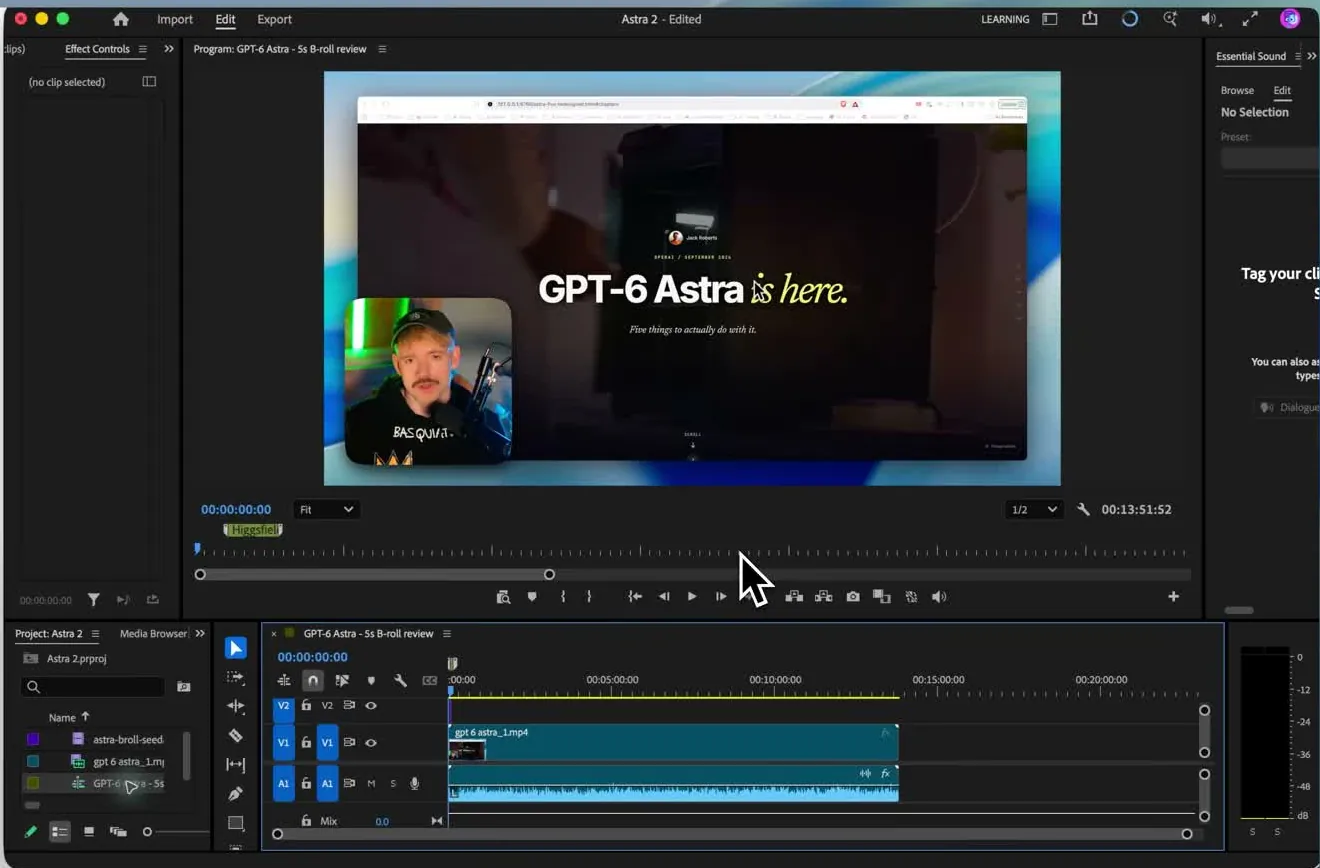Open the Button Editor plus icon
The image size is (1320, 868).
click(1173, 597)
